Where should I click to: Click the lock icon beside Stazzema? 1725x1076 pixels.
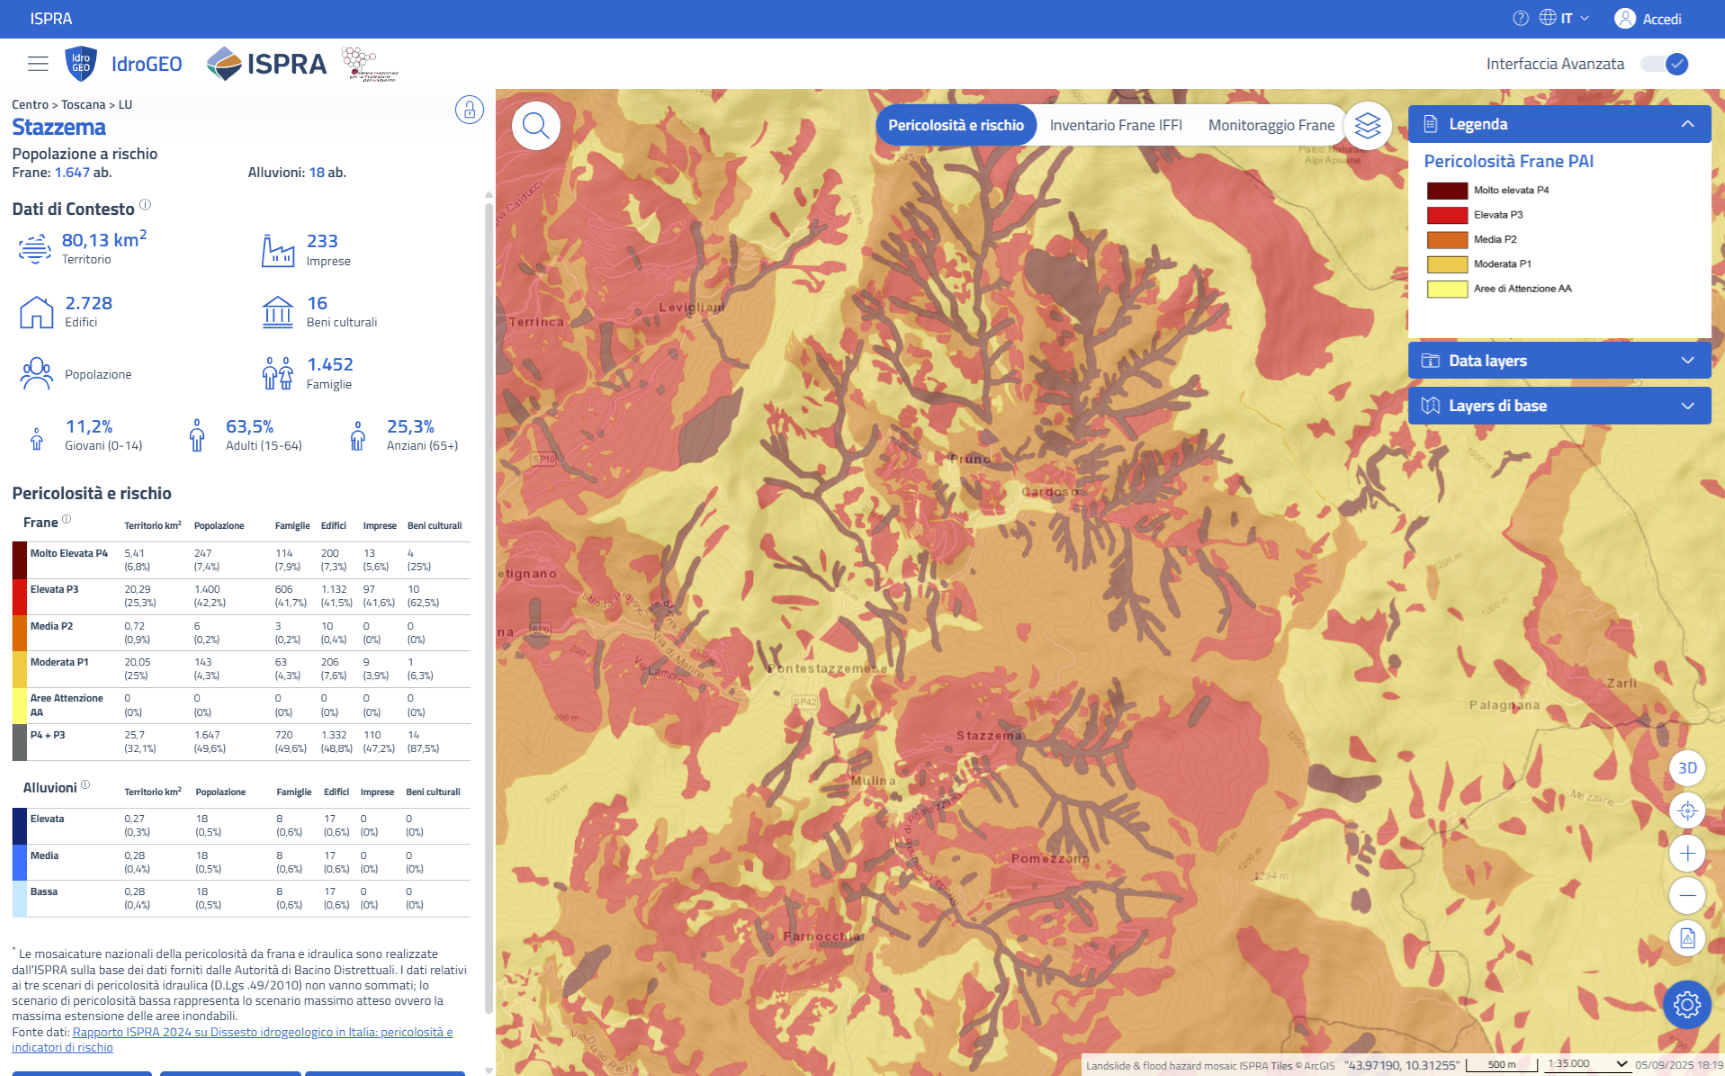tap(469, 109)
